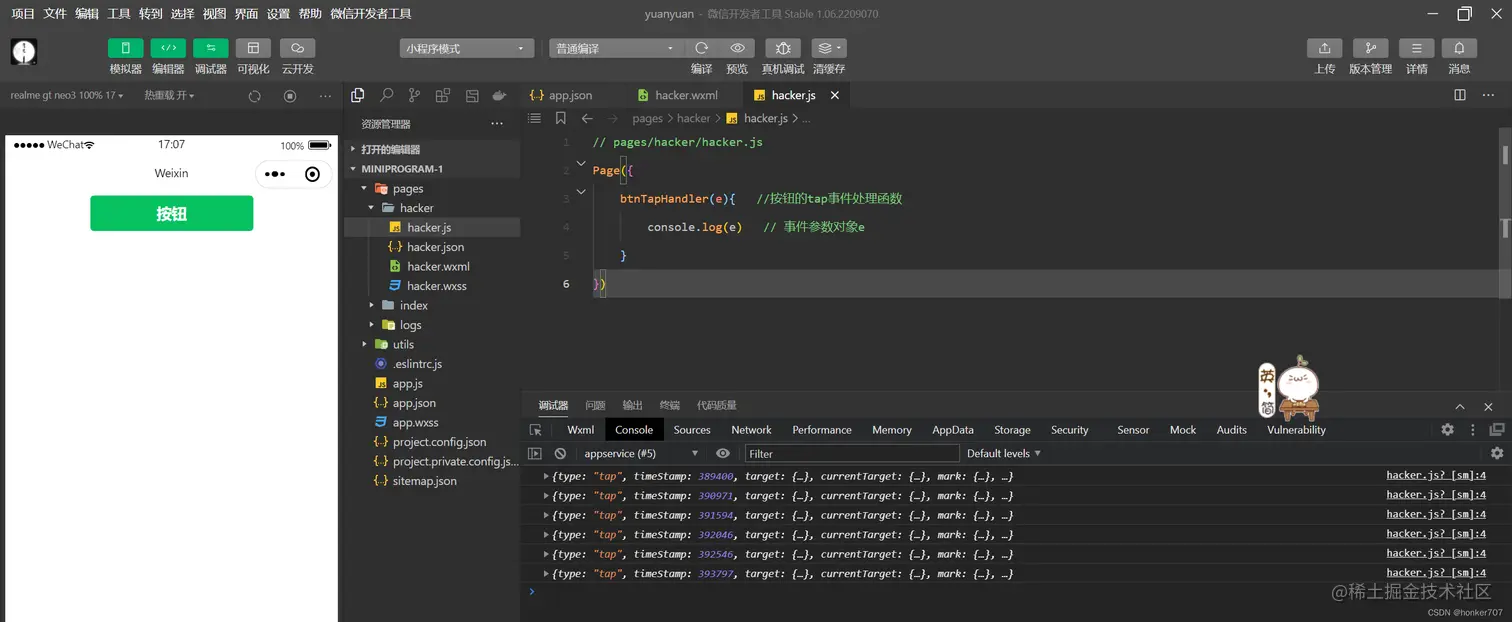Image resolution: width=1512 pixels, height=622 pixels.
Task: Click the pages breadcrumb above the code
Action: (647, 118)
